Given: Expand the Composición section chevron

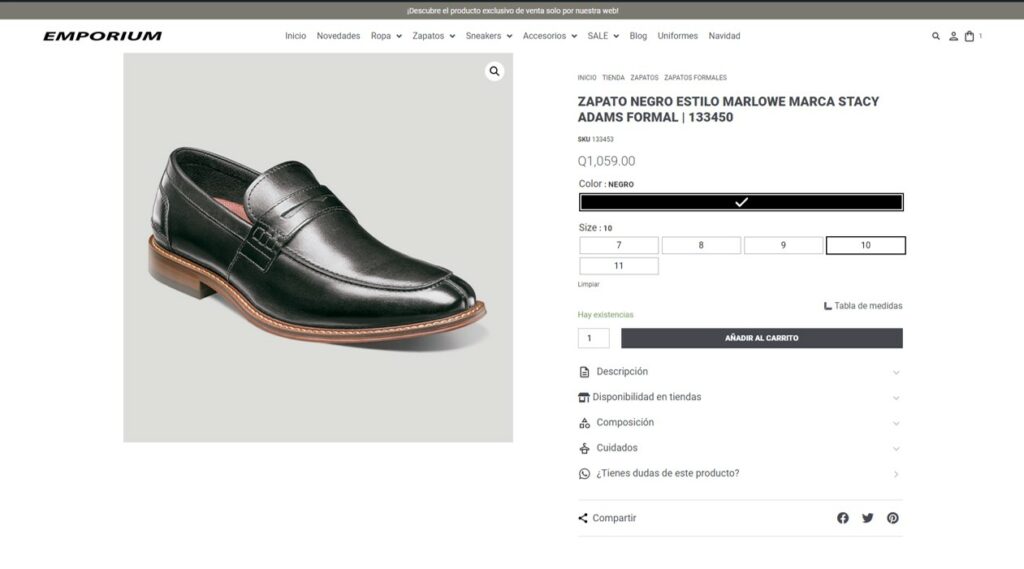Looking at the screenshot, I should 896,423.
